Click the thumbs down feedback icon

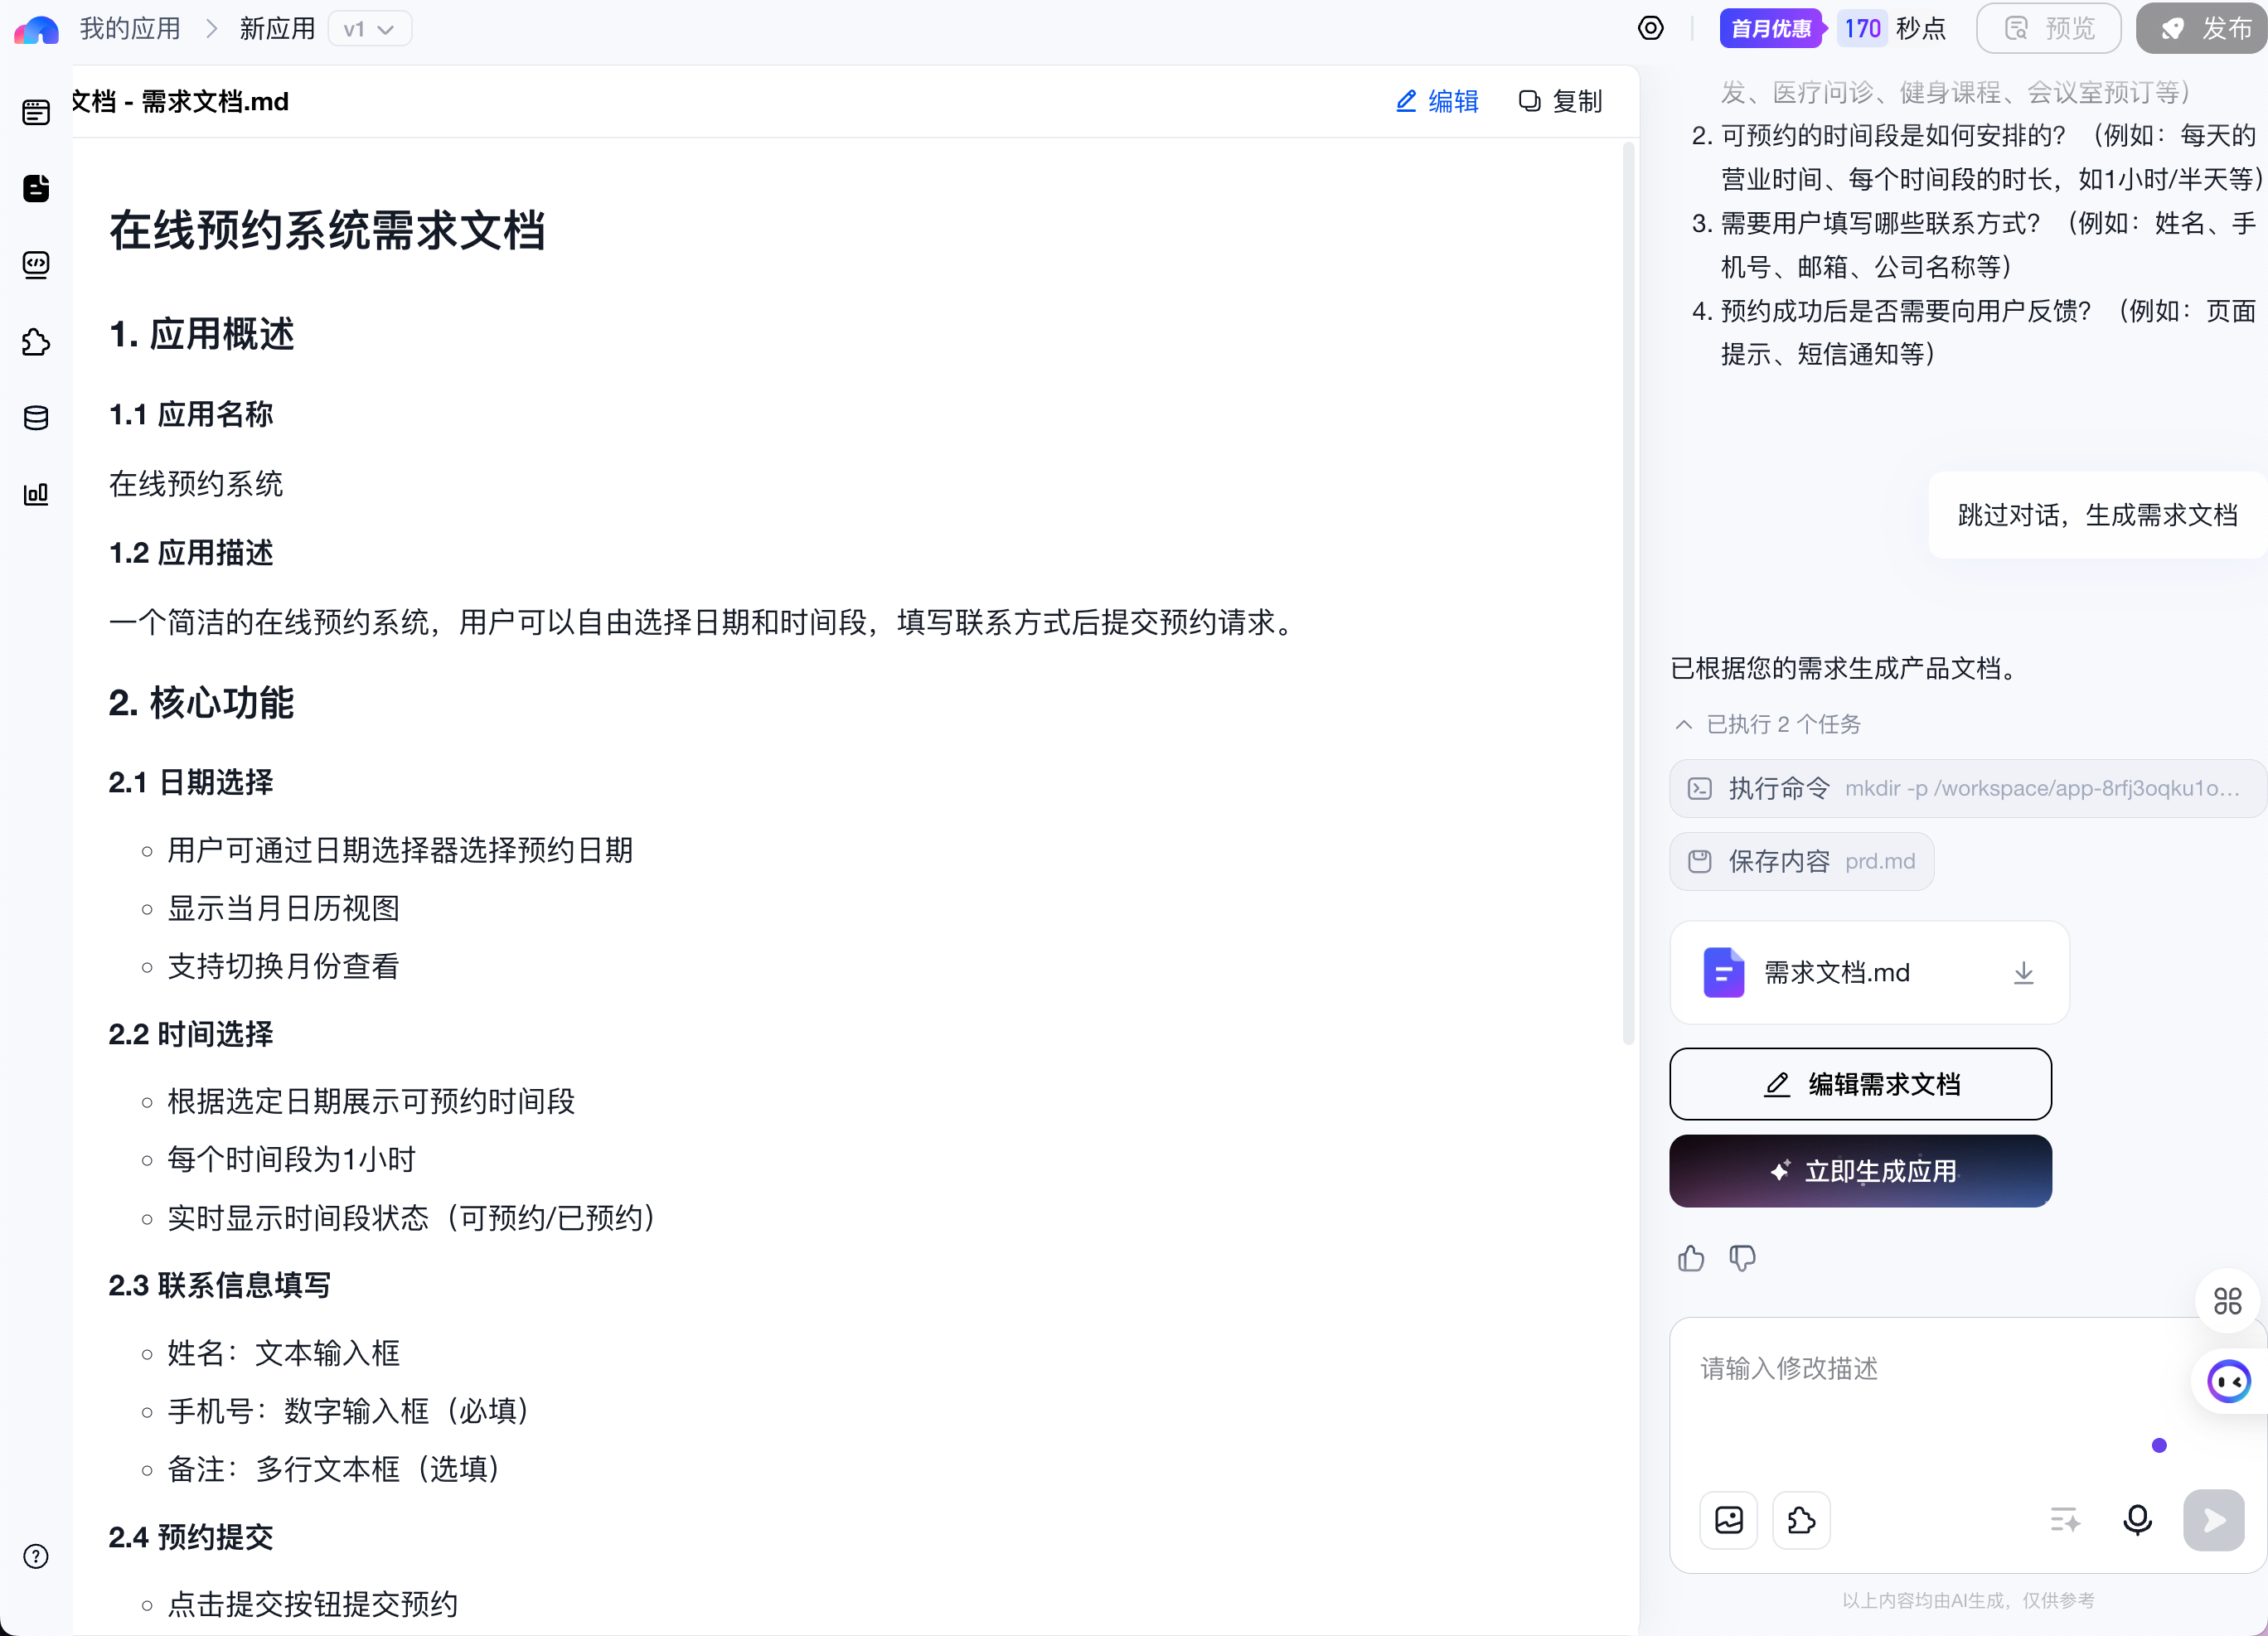[x=1742, y=1258]
